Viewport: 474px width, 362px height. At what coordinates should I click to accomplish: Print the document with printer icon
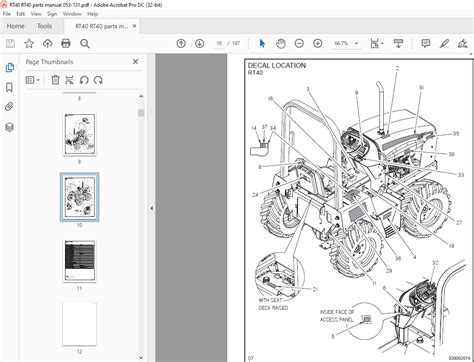tap(66, 43)
